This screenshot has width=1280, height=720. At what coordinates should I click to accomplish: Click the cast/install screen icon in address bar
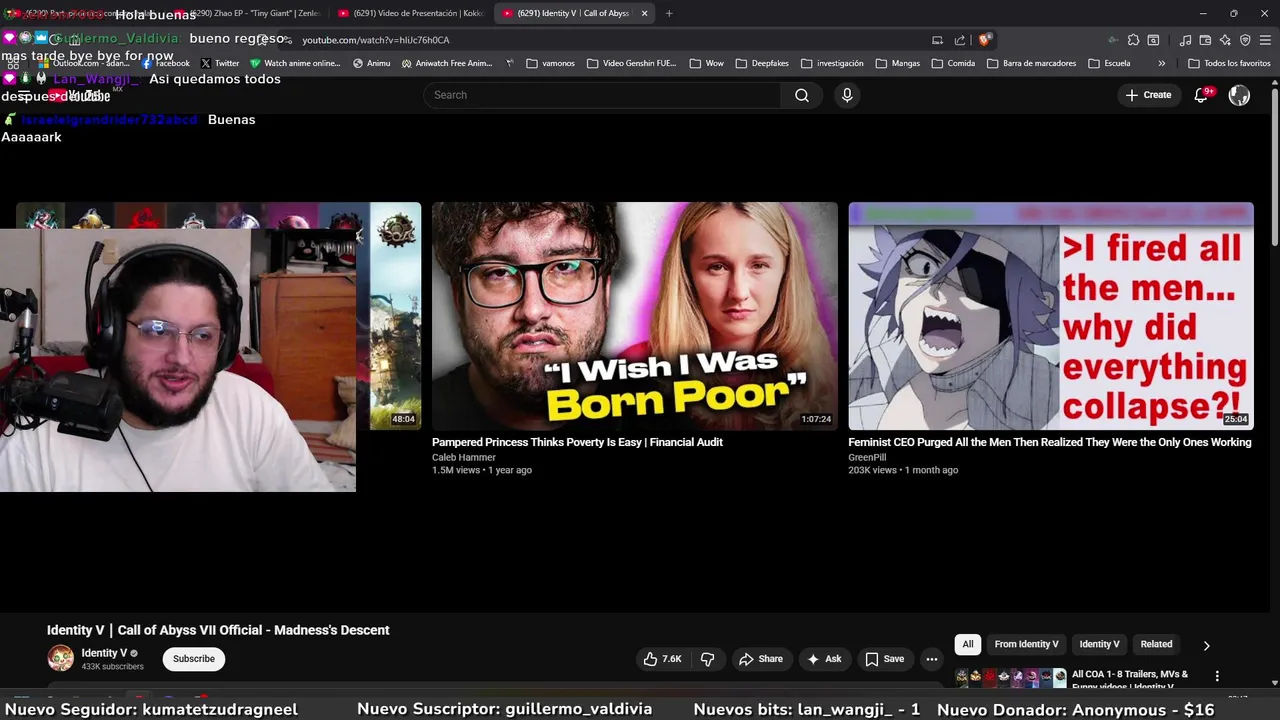click(937, 40)
